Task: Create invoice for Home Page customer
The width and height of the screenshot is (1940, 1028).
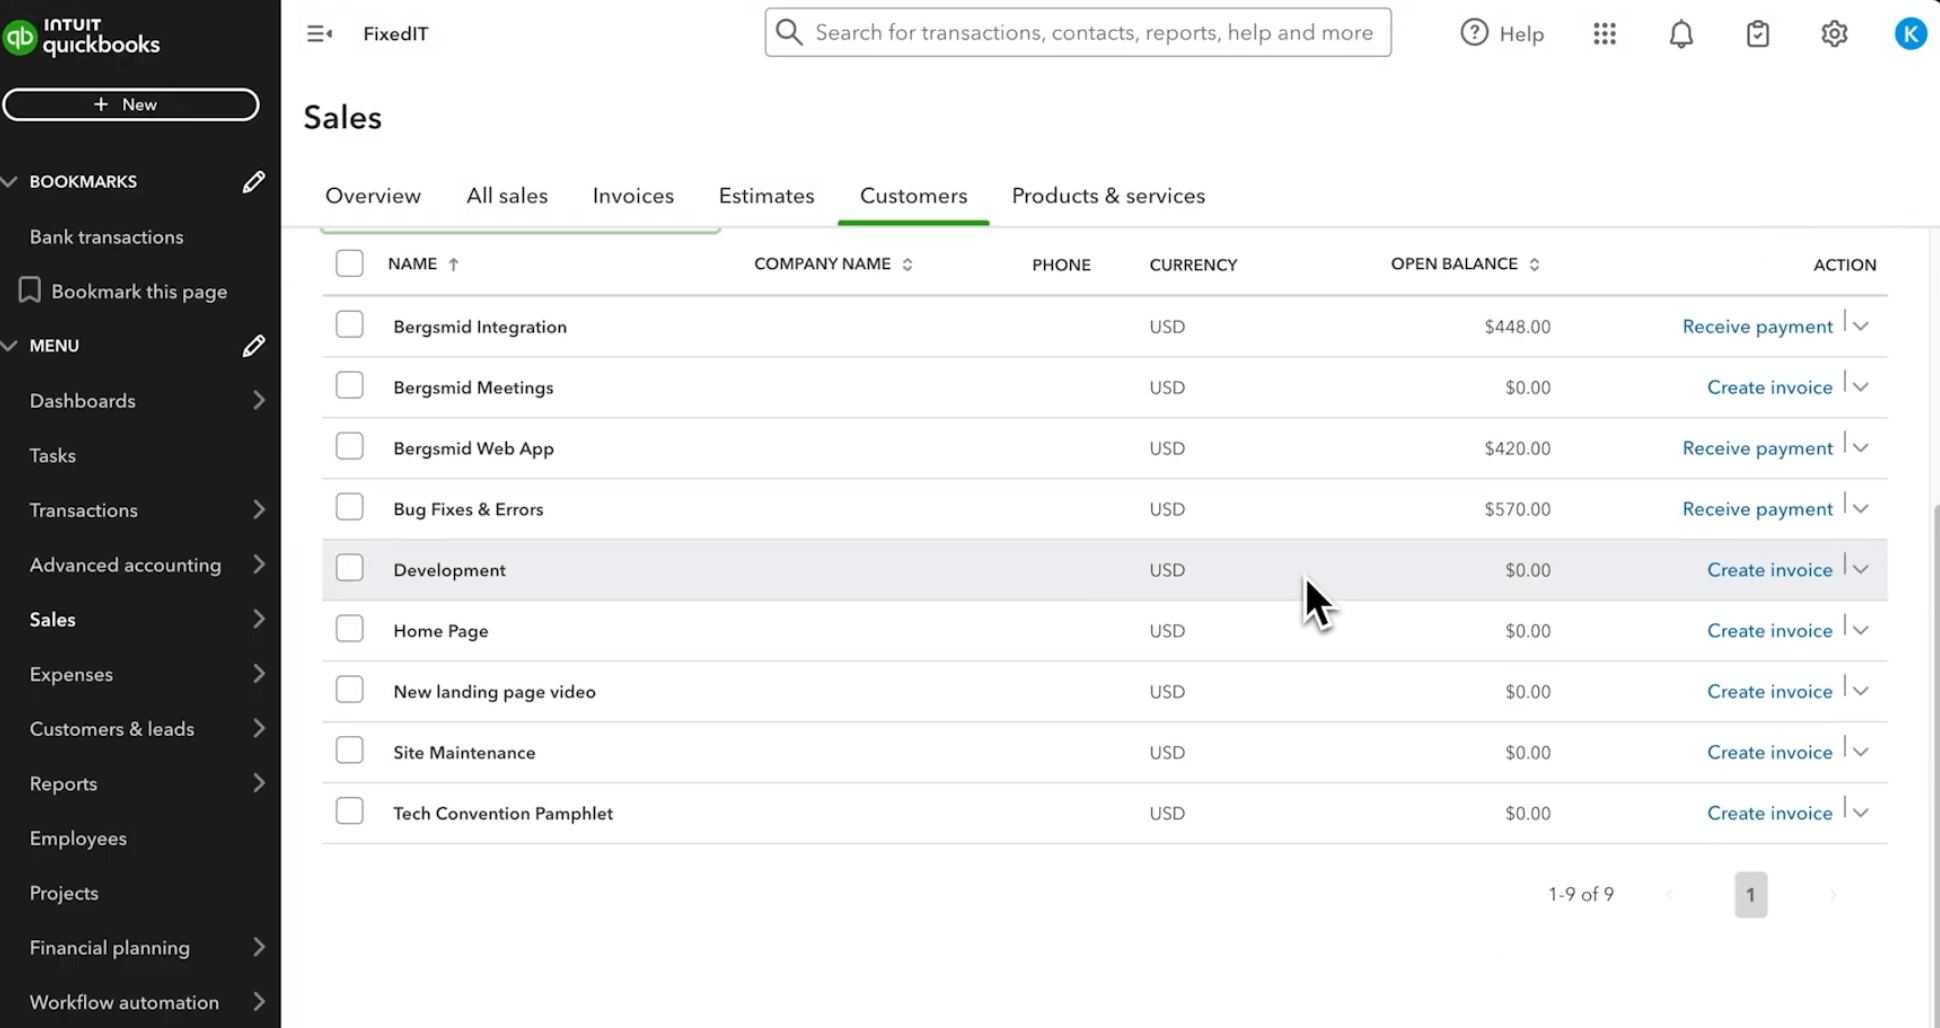Action: [1769, 630]
